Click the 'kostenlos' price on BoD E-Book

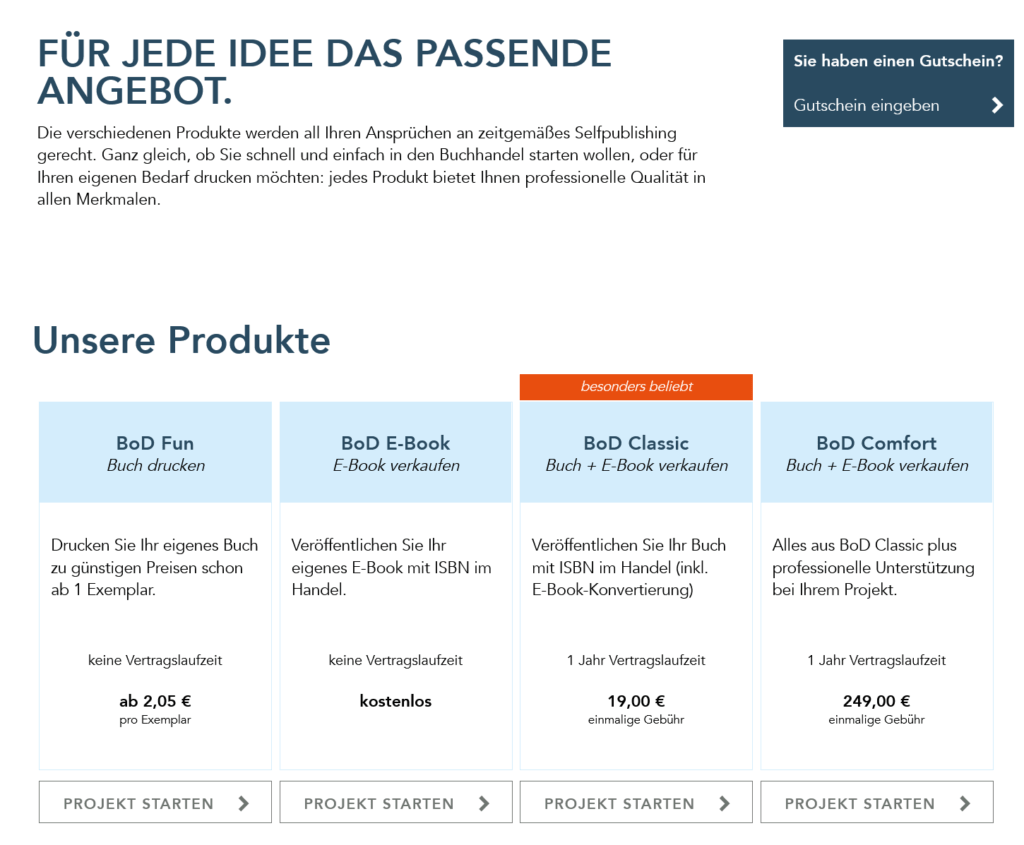396,701
